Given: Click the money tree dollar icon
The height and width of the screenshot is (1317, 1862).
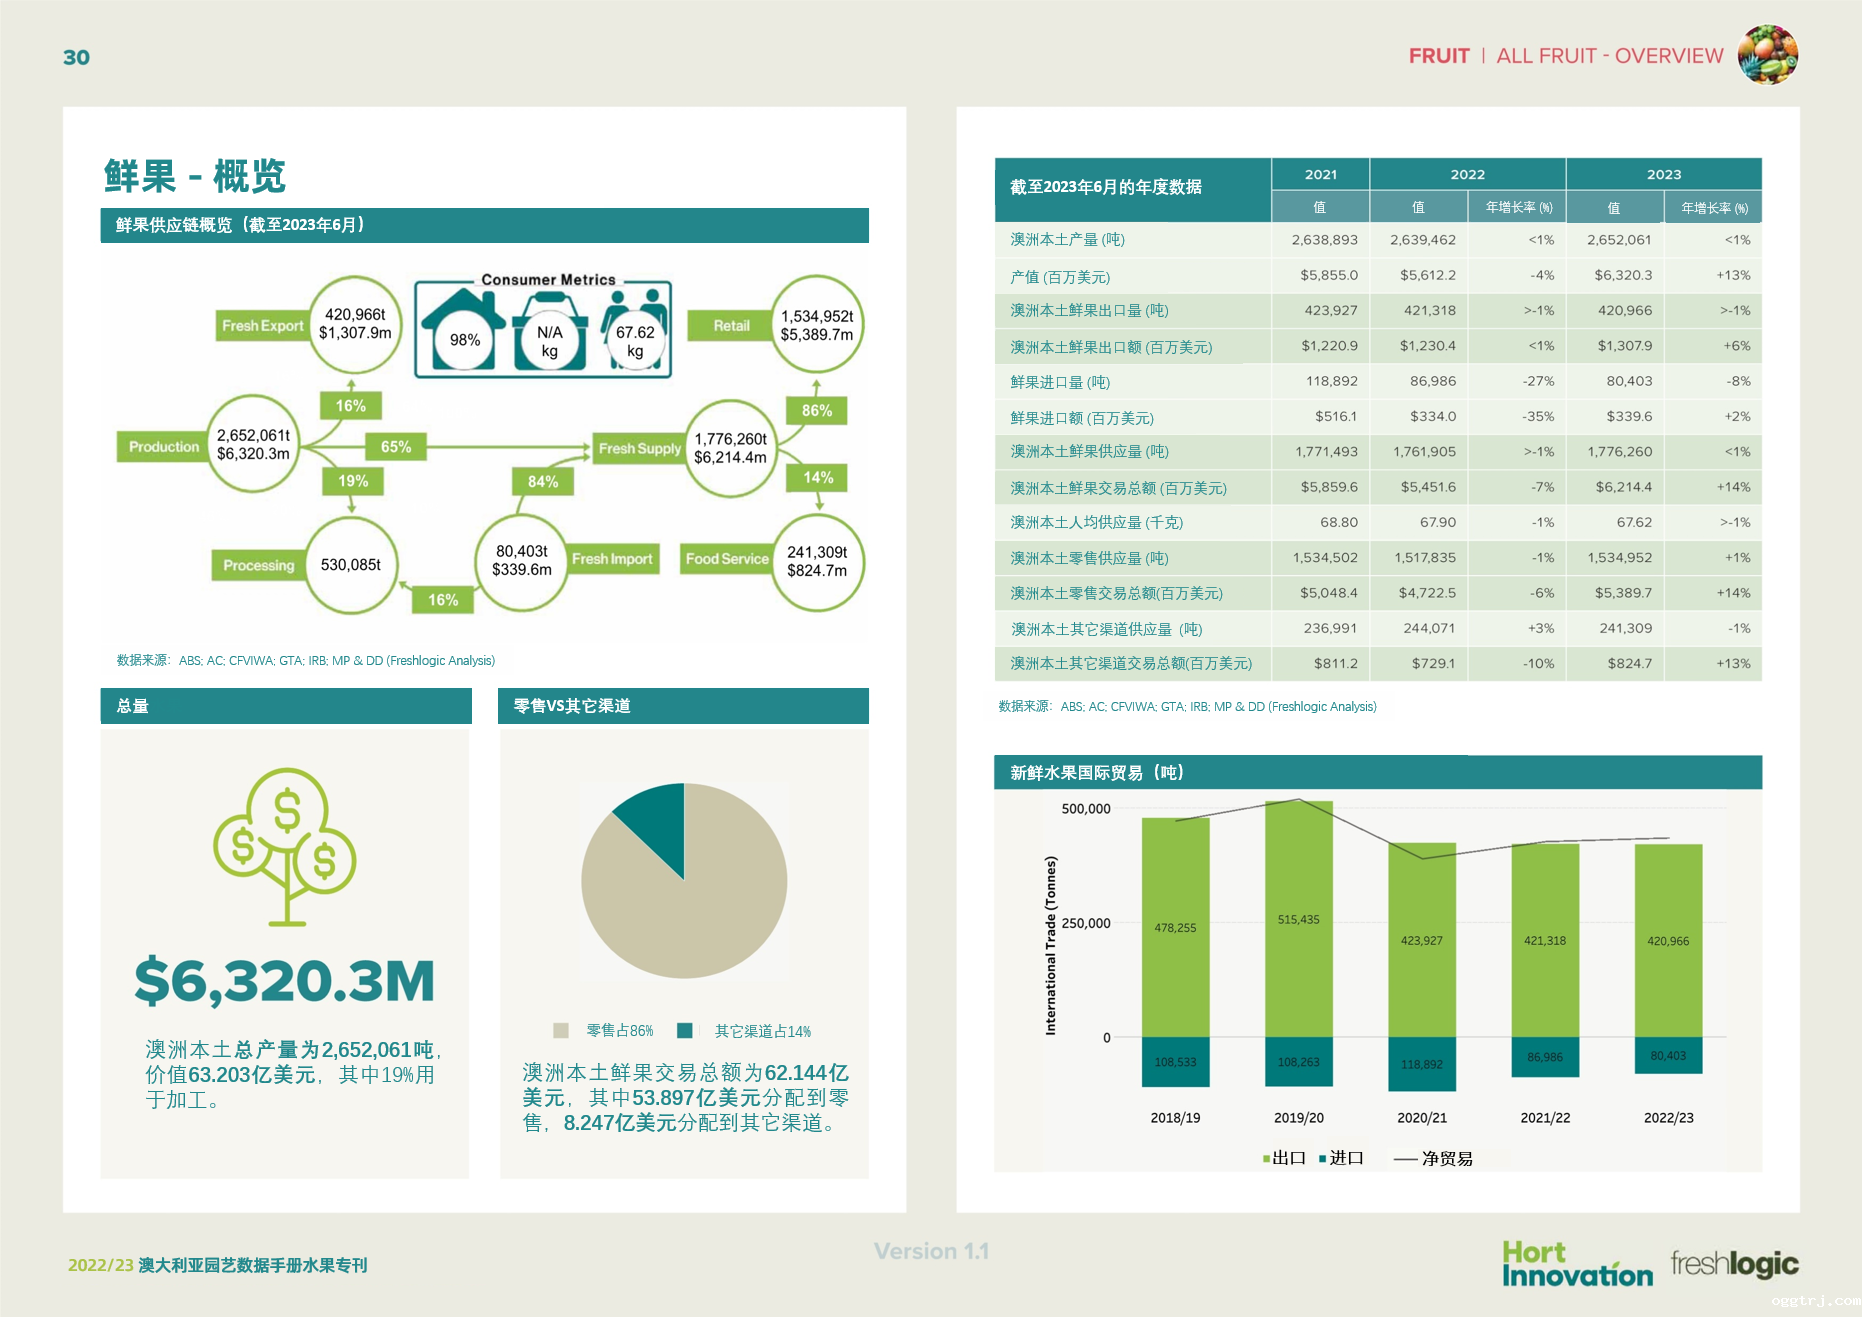Looking at the screenshot, I should pyautogui.click(x=285, y=845).
